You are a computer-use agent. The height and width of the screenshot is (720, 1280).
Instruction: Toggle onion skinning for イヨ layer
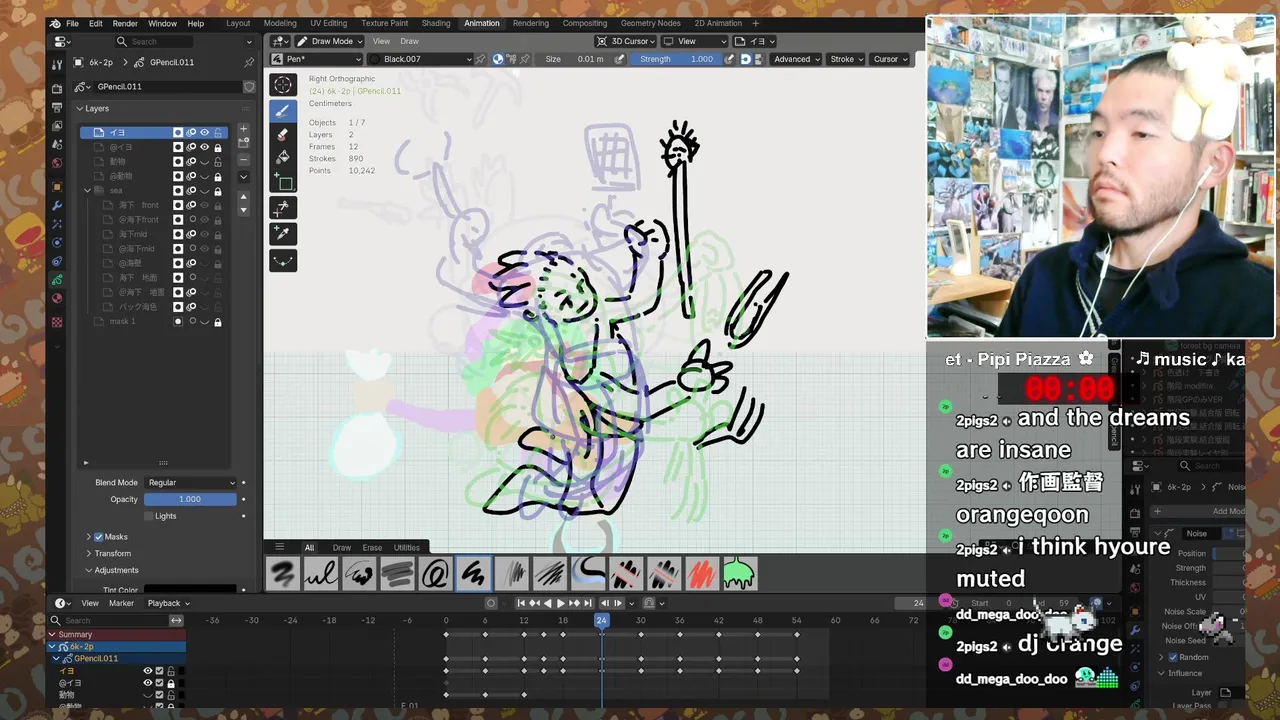click(x=191, y=132)
